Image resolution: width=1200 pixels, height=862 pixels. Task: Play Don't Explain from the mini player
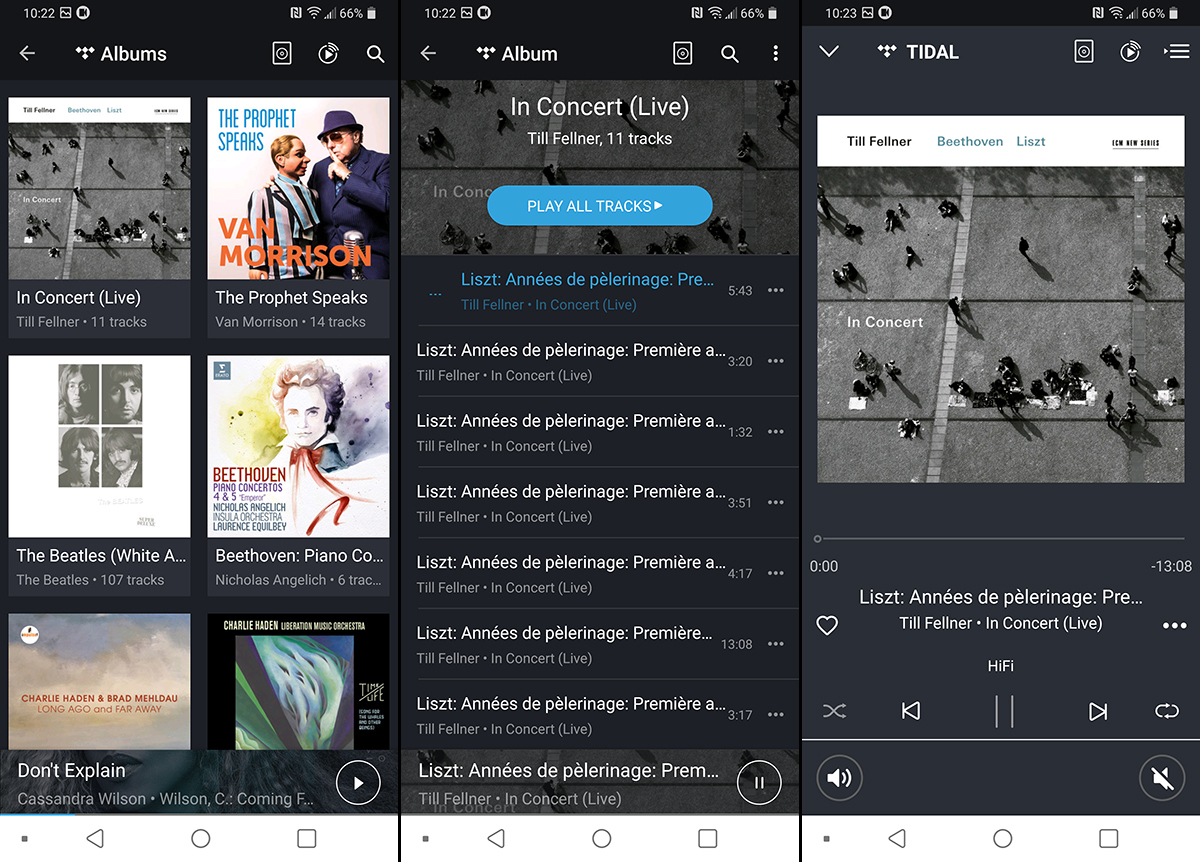tap(358, 783)
